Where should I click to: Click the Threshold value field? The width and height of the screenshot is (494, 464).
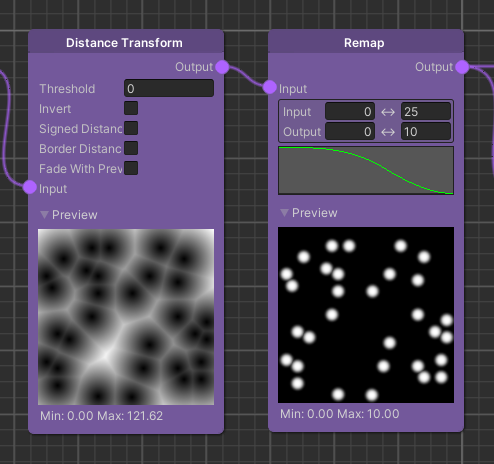[x=169, y=88]
